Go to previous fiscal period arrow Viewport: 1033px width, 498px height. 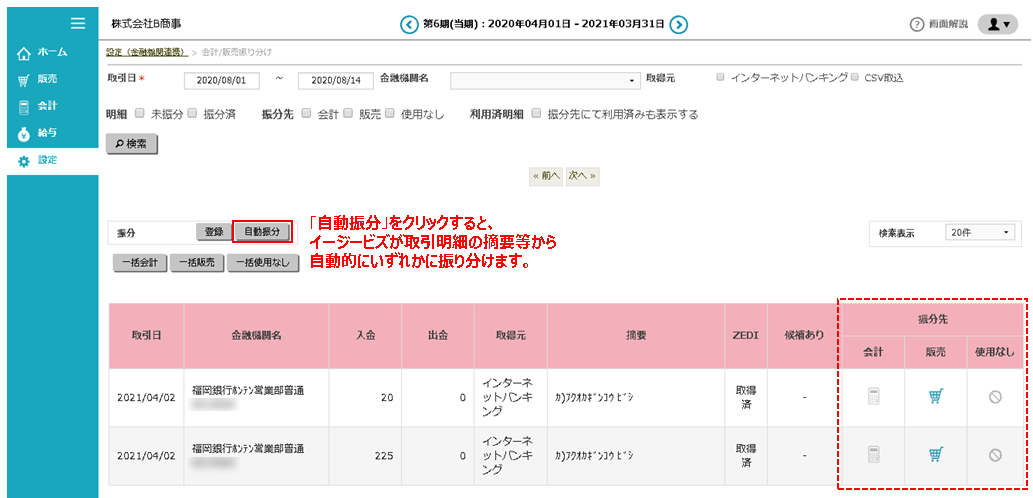pyautogui.click(x=408, y=24)
